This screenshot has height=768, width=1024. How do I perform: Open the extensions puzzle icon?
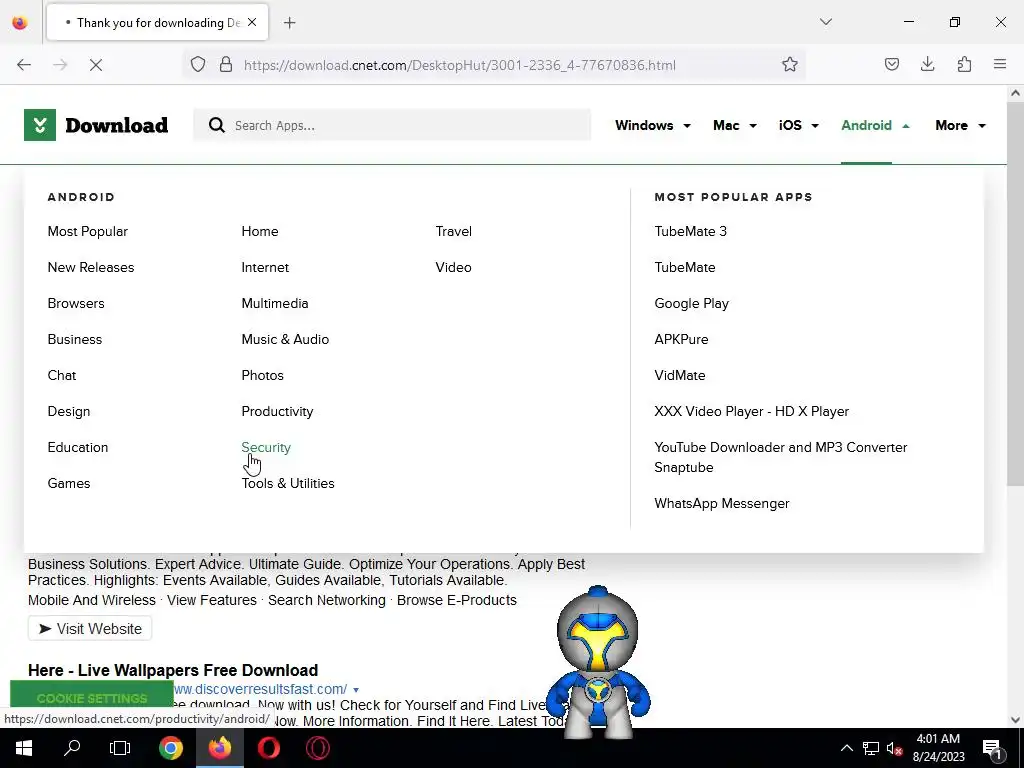click(x=964, y=65)
